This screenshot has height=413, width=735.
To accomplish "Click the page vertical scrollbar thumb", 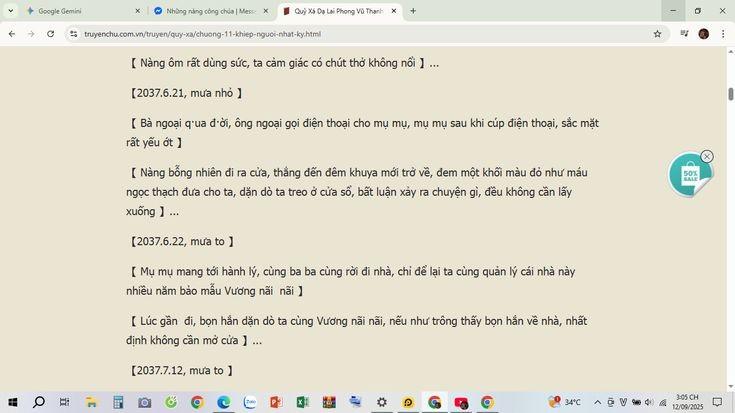I will [x=730, y=94].
